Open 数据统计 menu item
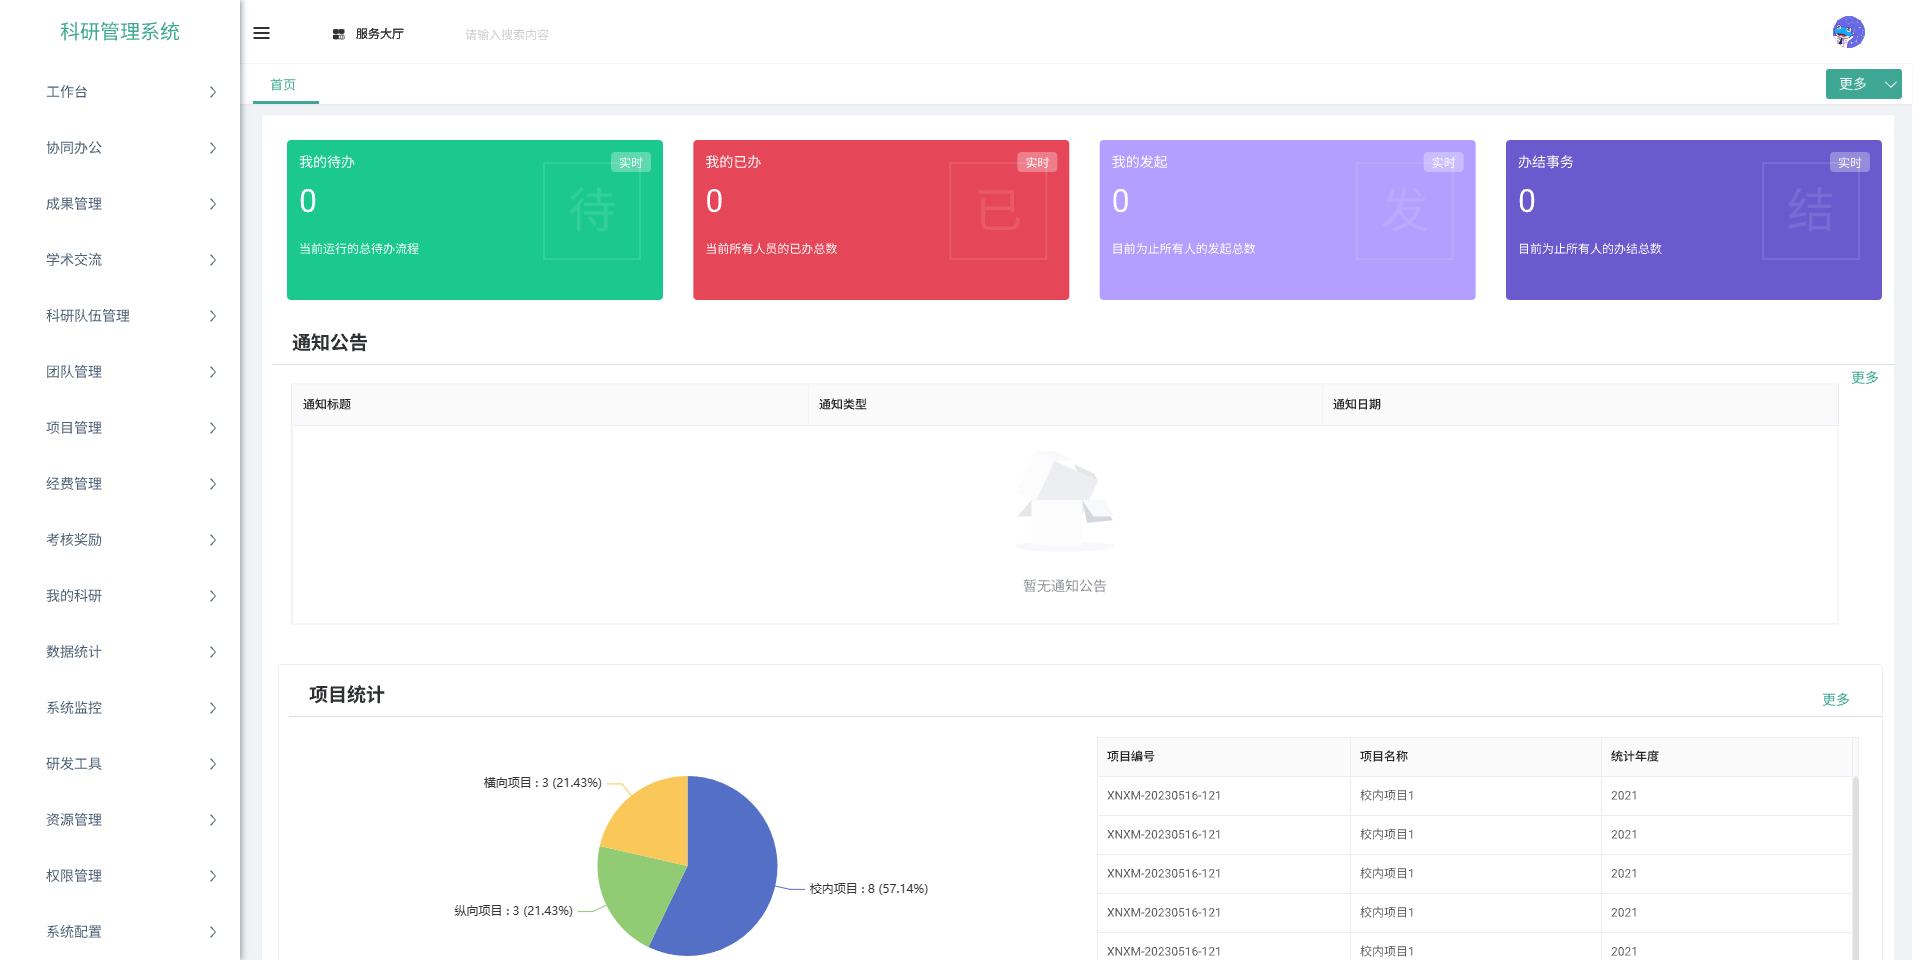 click(130, 652)
